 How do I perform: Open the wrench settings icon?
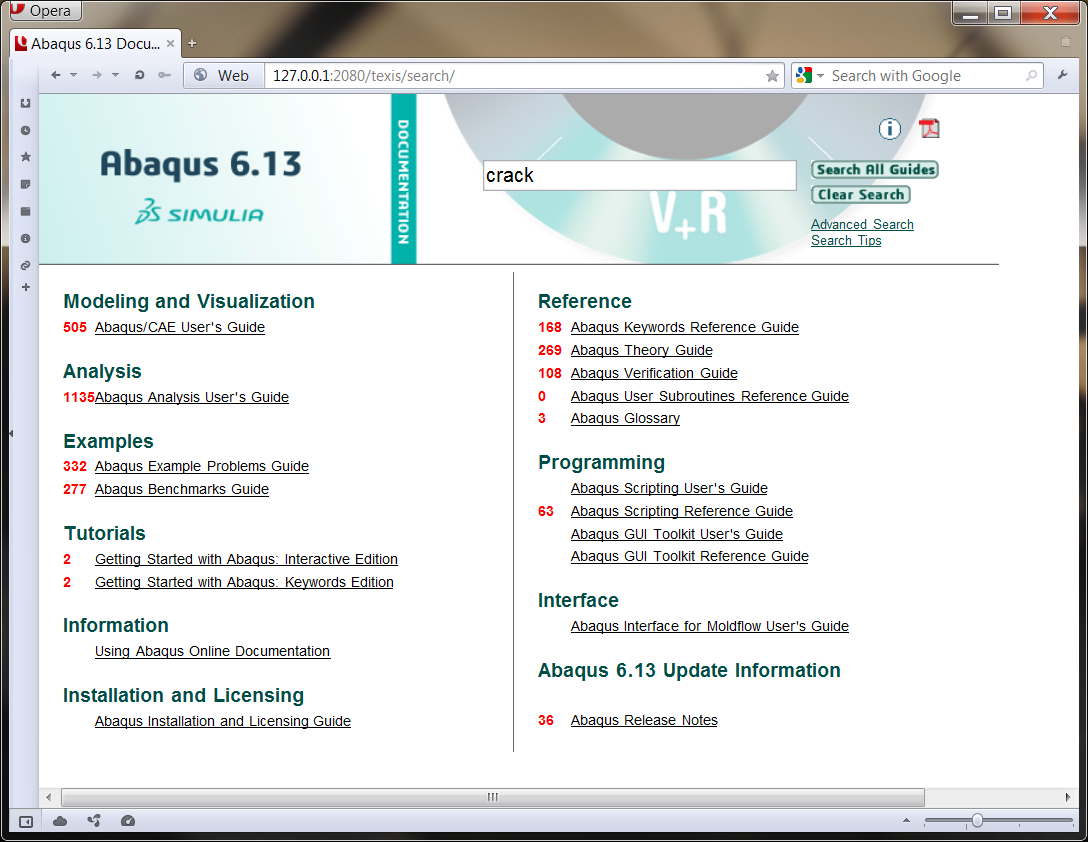click(1062, 75)
